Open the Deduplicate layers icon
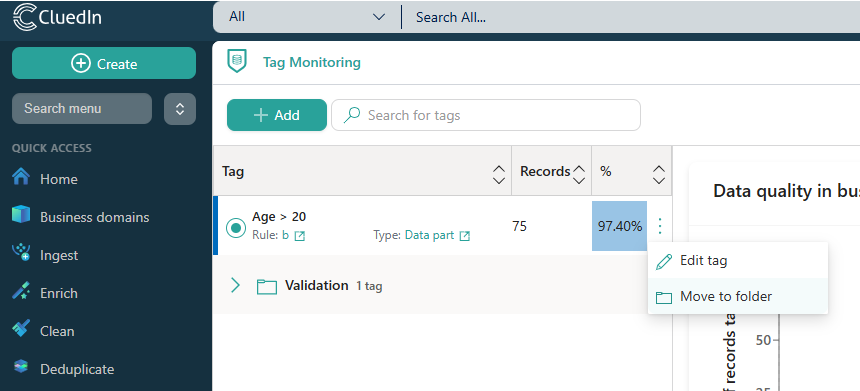Image resolution: width=860 pixels, height=391 pixels. (21, 367)
